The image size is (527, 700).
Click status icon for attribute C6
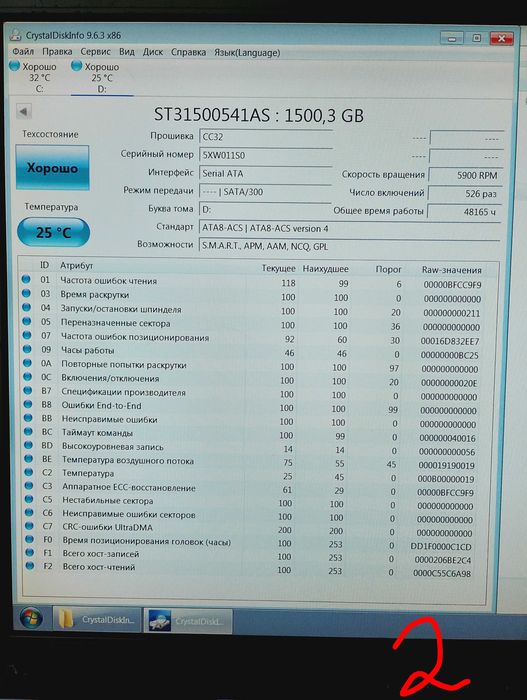(29, 512)
